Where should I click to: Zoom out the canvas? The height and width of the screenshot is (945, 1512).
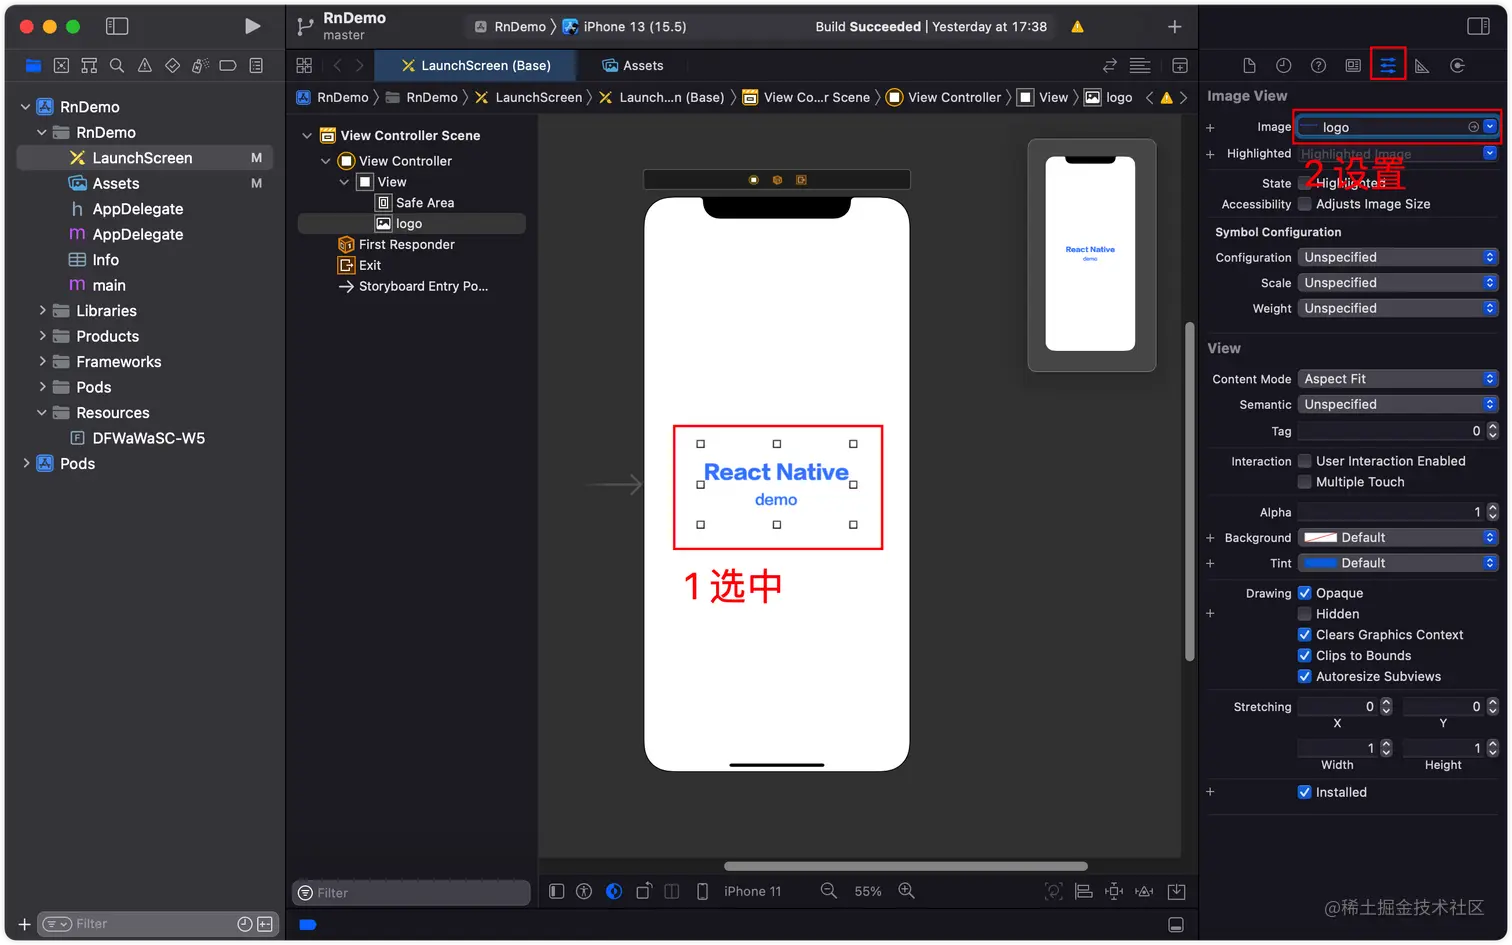829,891
